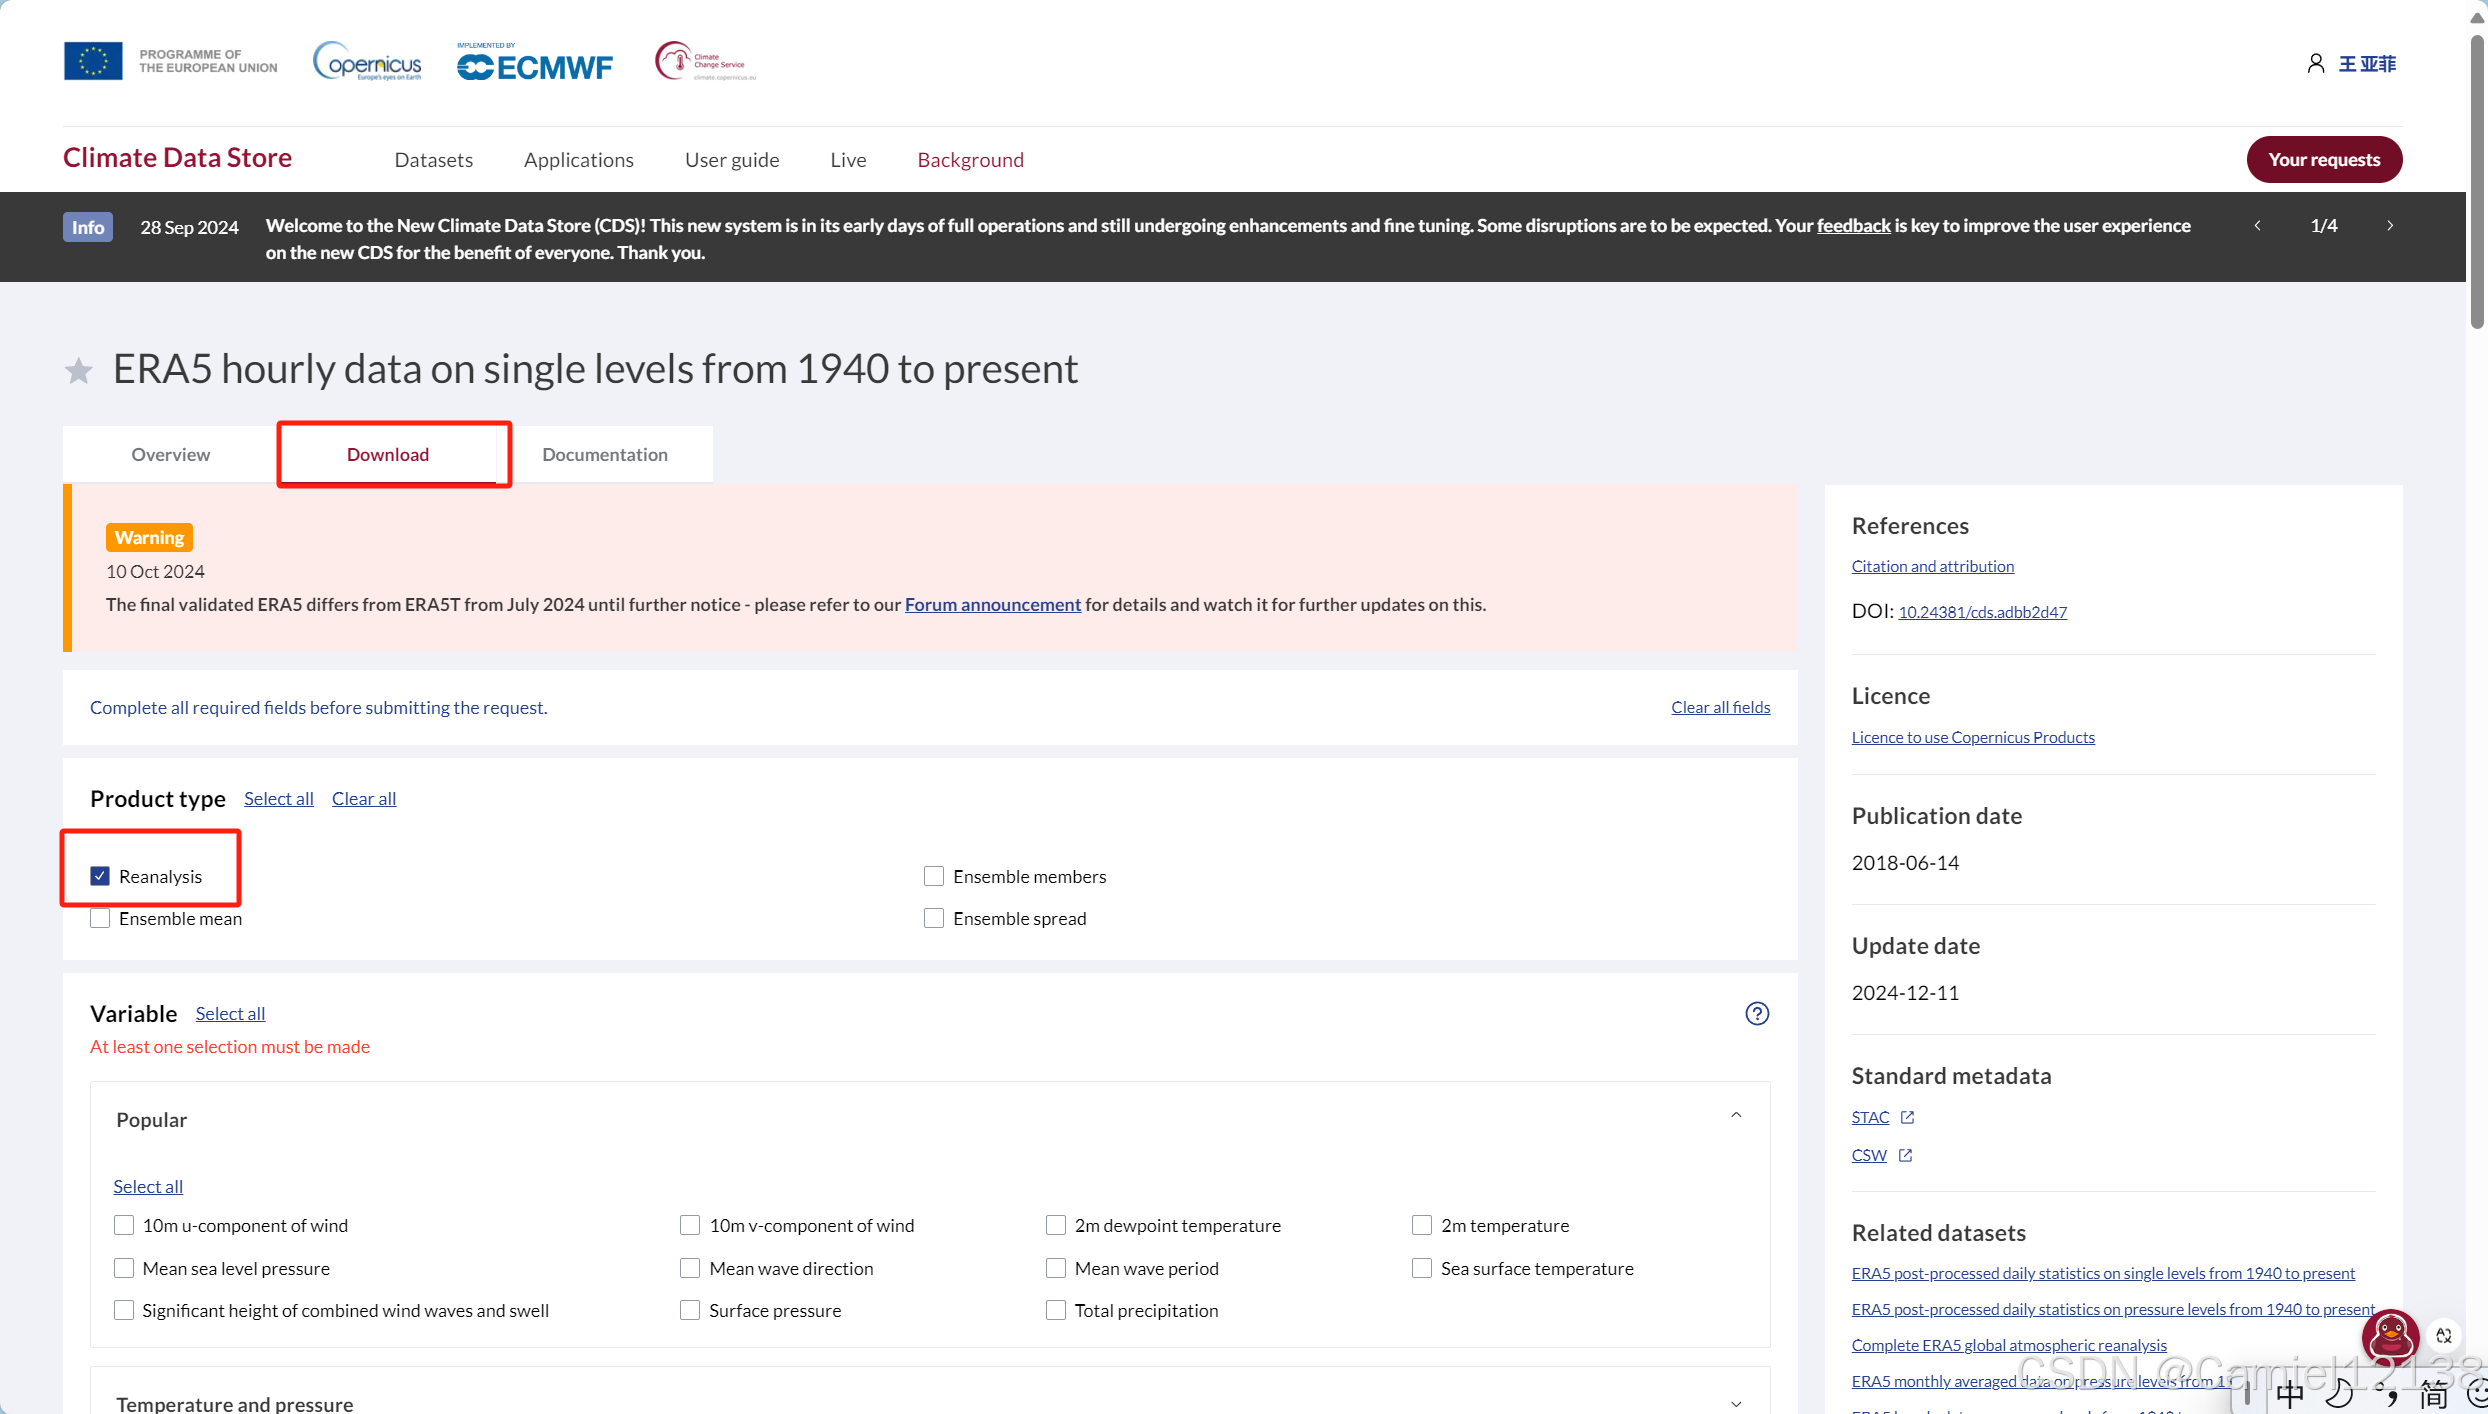Collapse the Popular variables section
The height and width of the screenshot is (1414, 2488).
pos(1736,1115)
